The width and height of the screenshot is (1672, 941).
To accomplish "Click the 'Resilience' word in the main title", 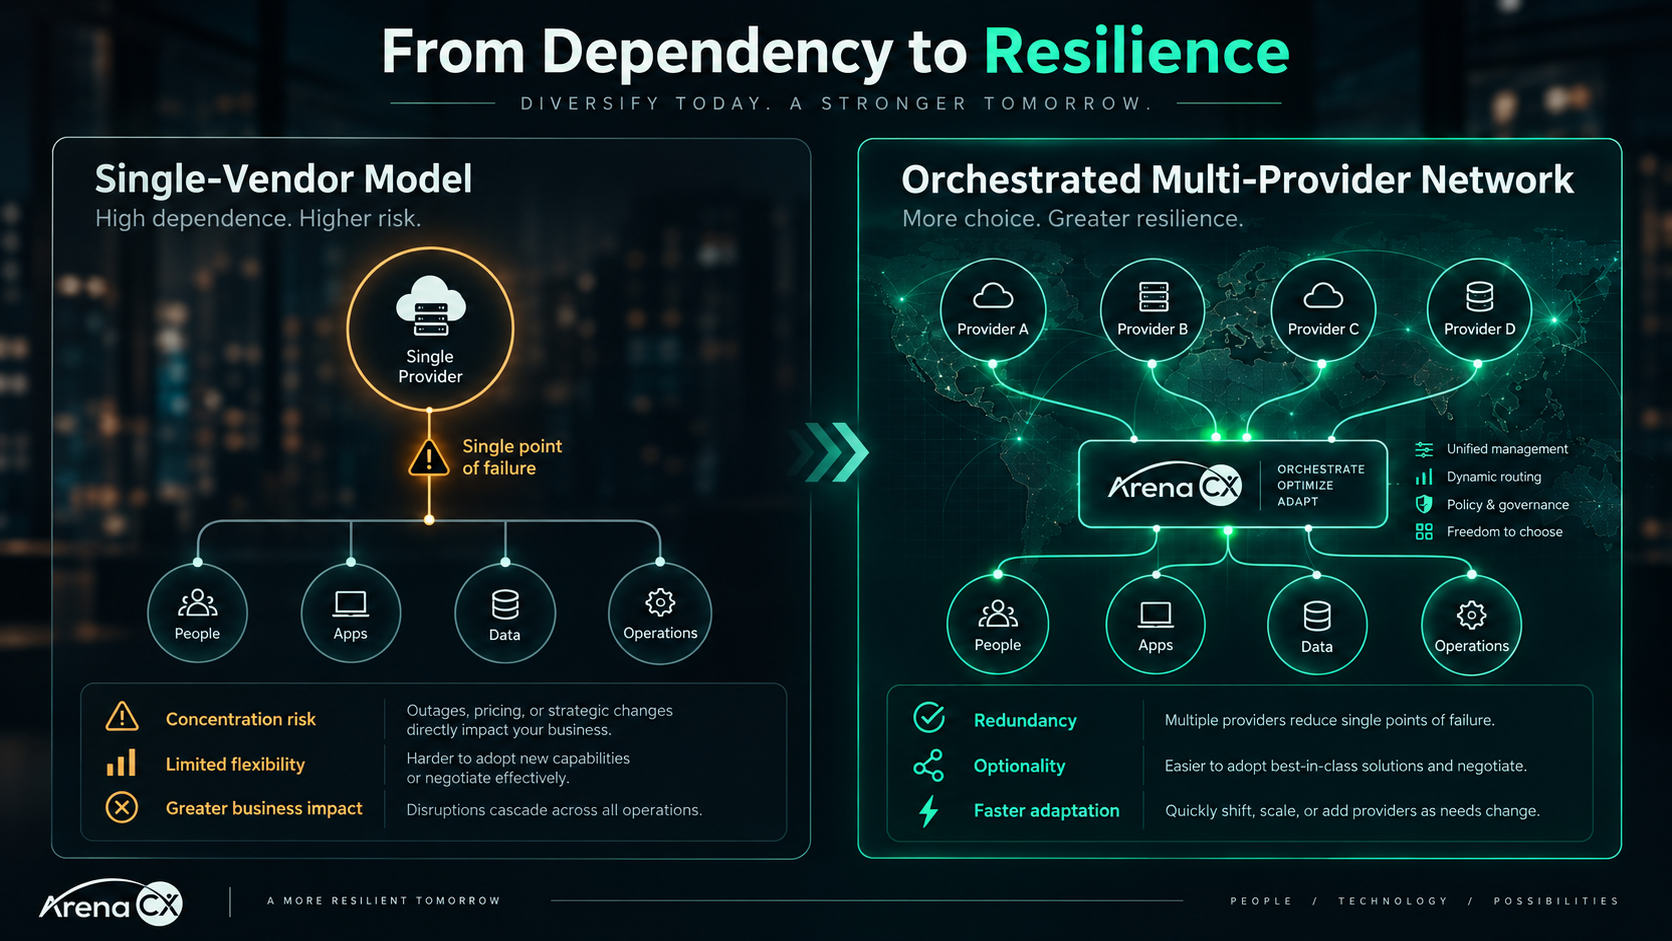I will [x=1137, y=52].
